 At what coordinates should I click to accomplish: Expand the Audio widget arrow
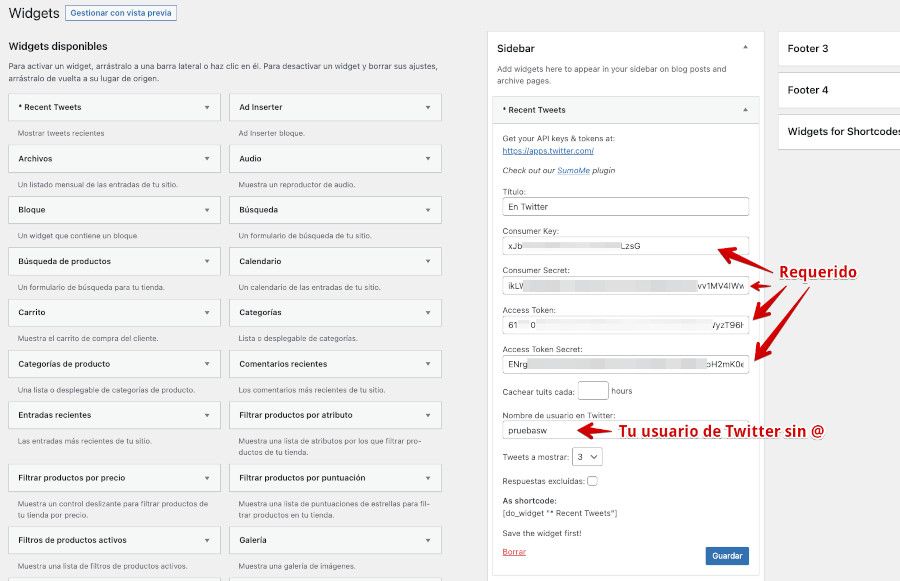pos(428,158)
